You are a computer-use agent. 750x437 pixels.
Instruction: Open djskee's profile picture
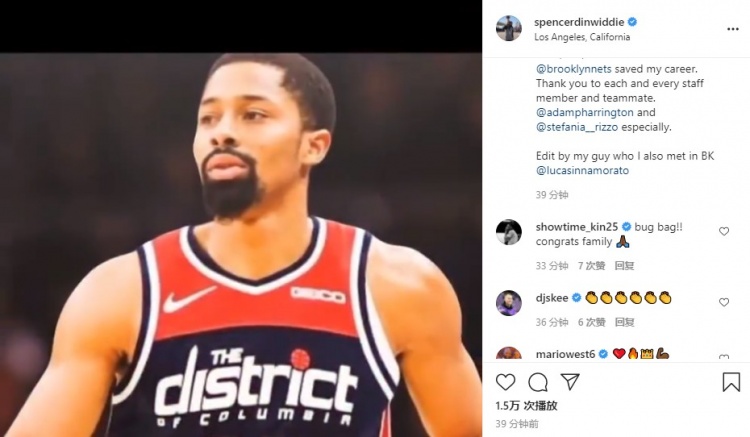(509, 303)
